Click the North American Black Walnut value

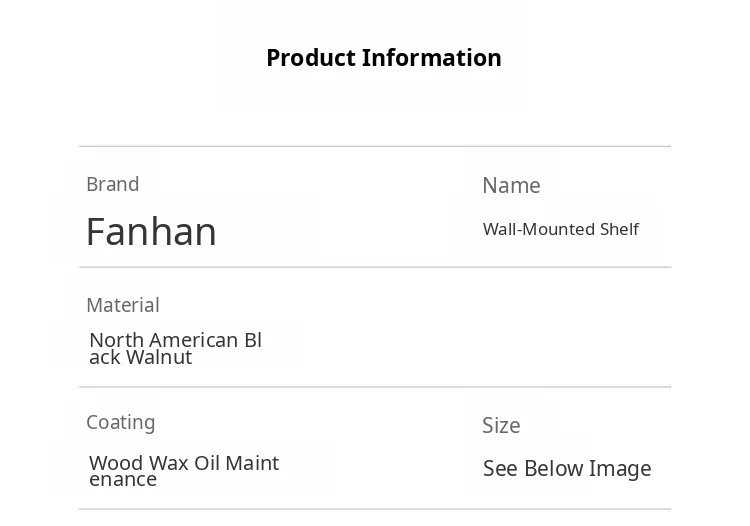coord(176,348)
